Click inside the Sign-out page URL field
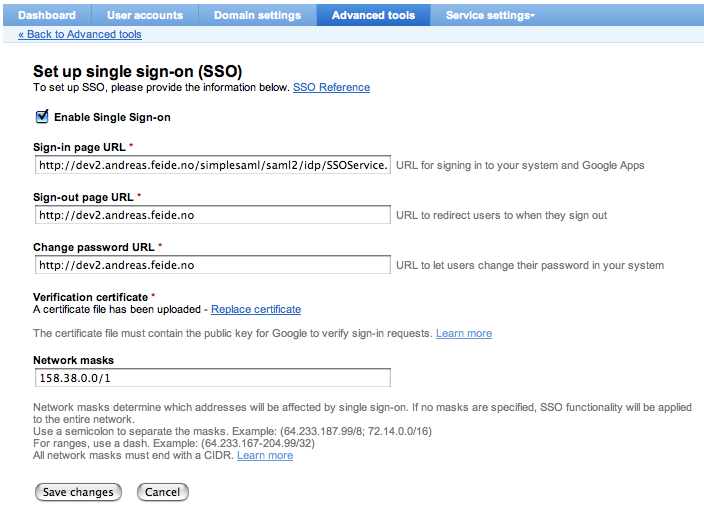The height and width of the screenshot is (509, 704). tap(211, 215)
